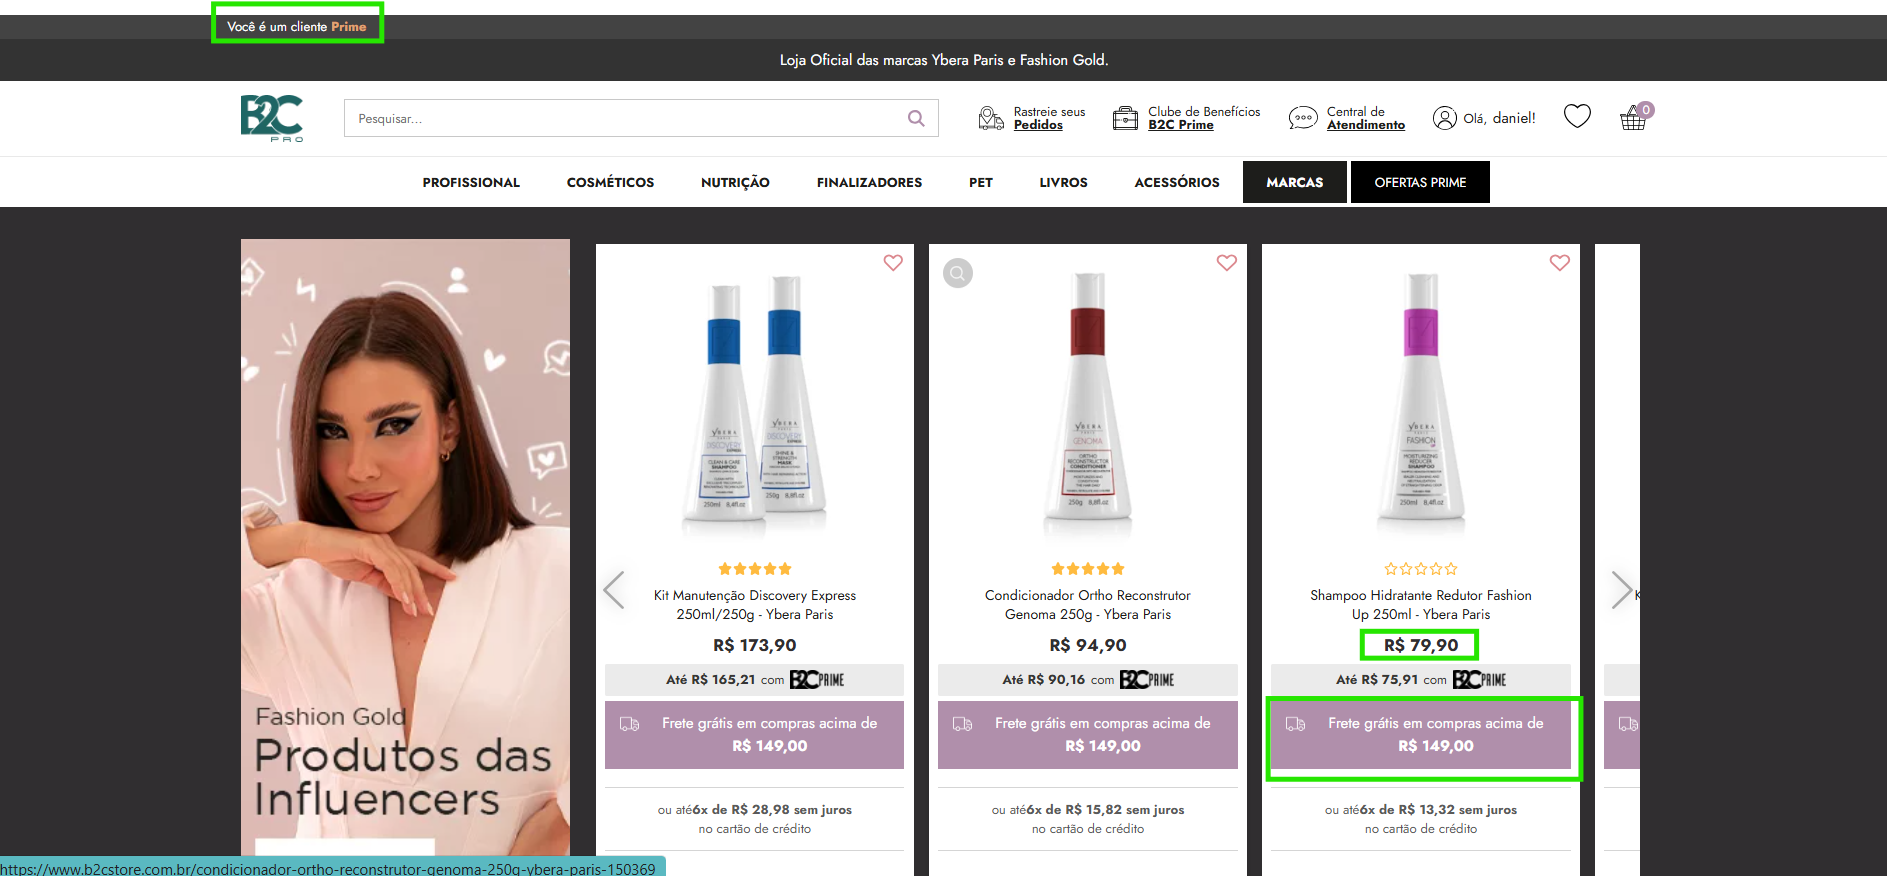Click free shipping banner on Condicionador card
The height and width of the screenshot is (876, 1887).
1088,735
